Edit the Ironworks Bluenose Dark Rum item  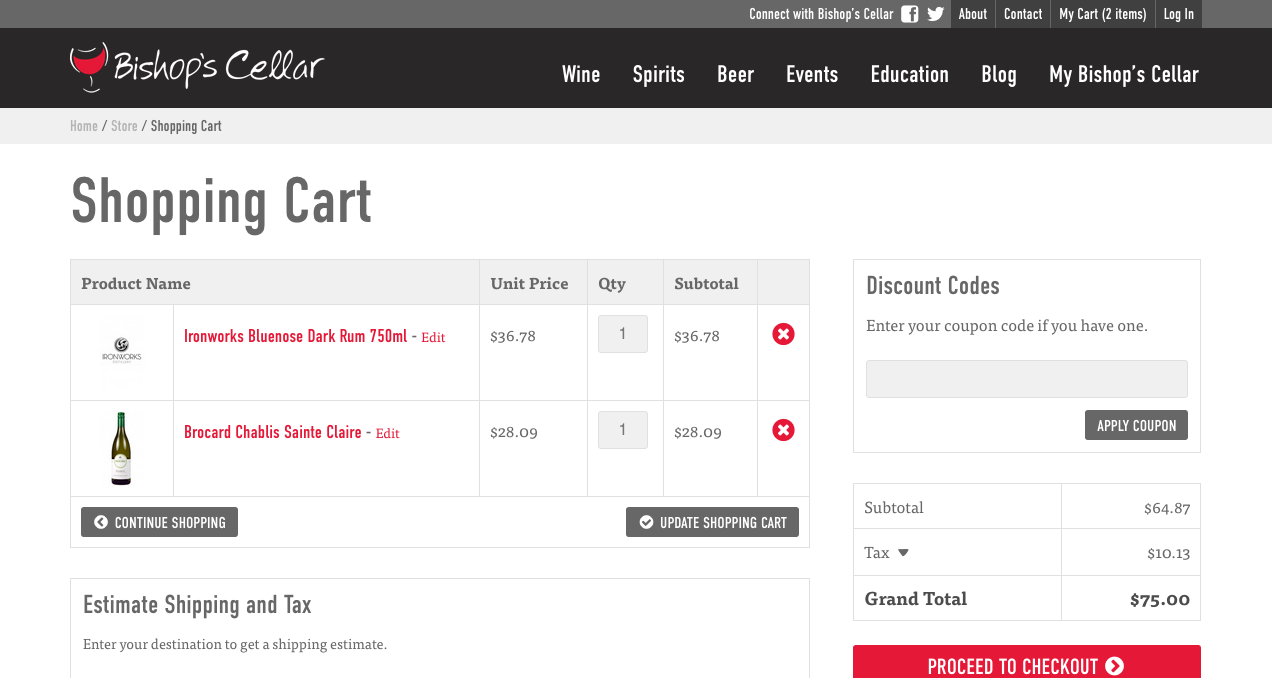(433, 337)
